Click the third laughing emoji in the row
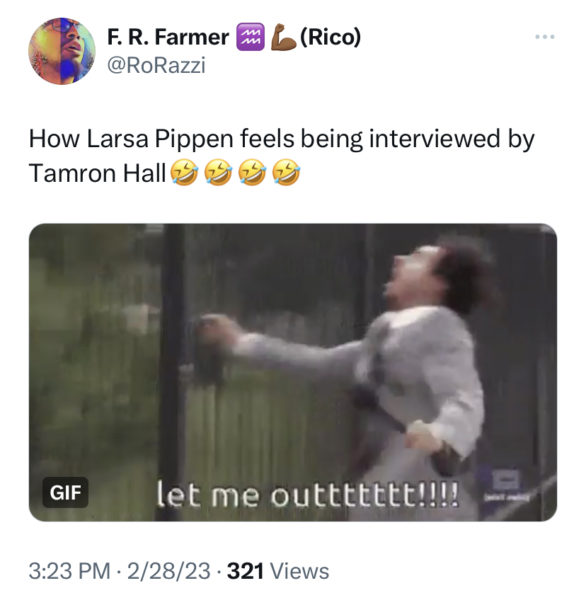This screenshot has height=600, width=586. click(252, 173)
